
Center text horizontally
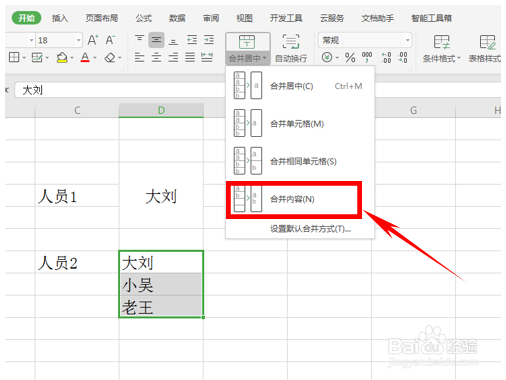pyautogui.click(x=156, y=57)
